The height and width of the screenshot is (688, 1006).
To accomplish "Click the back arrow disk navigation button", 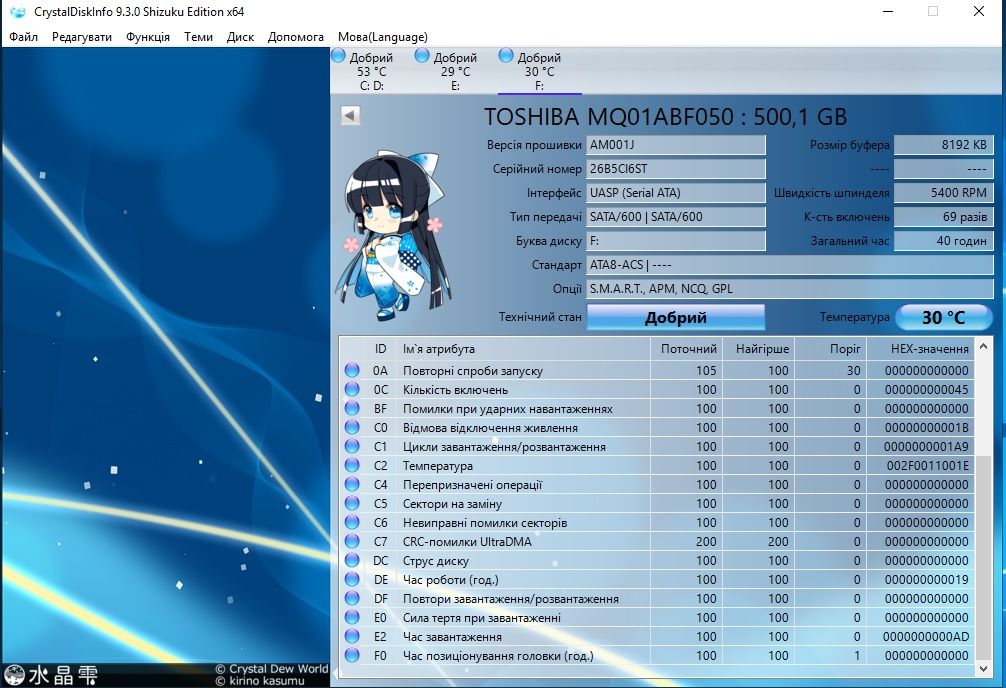I will [350, 116].
